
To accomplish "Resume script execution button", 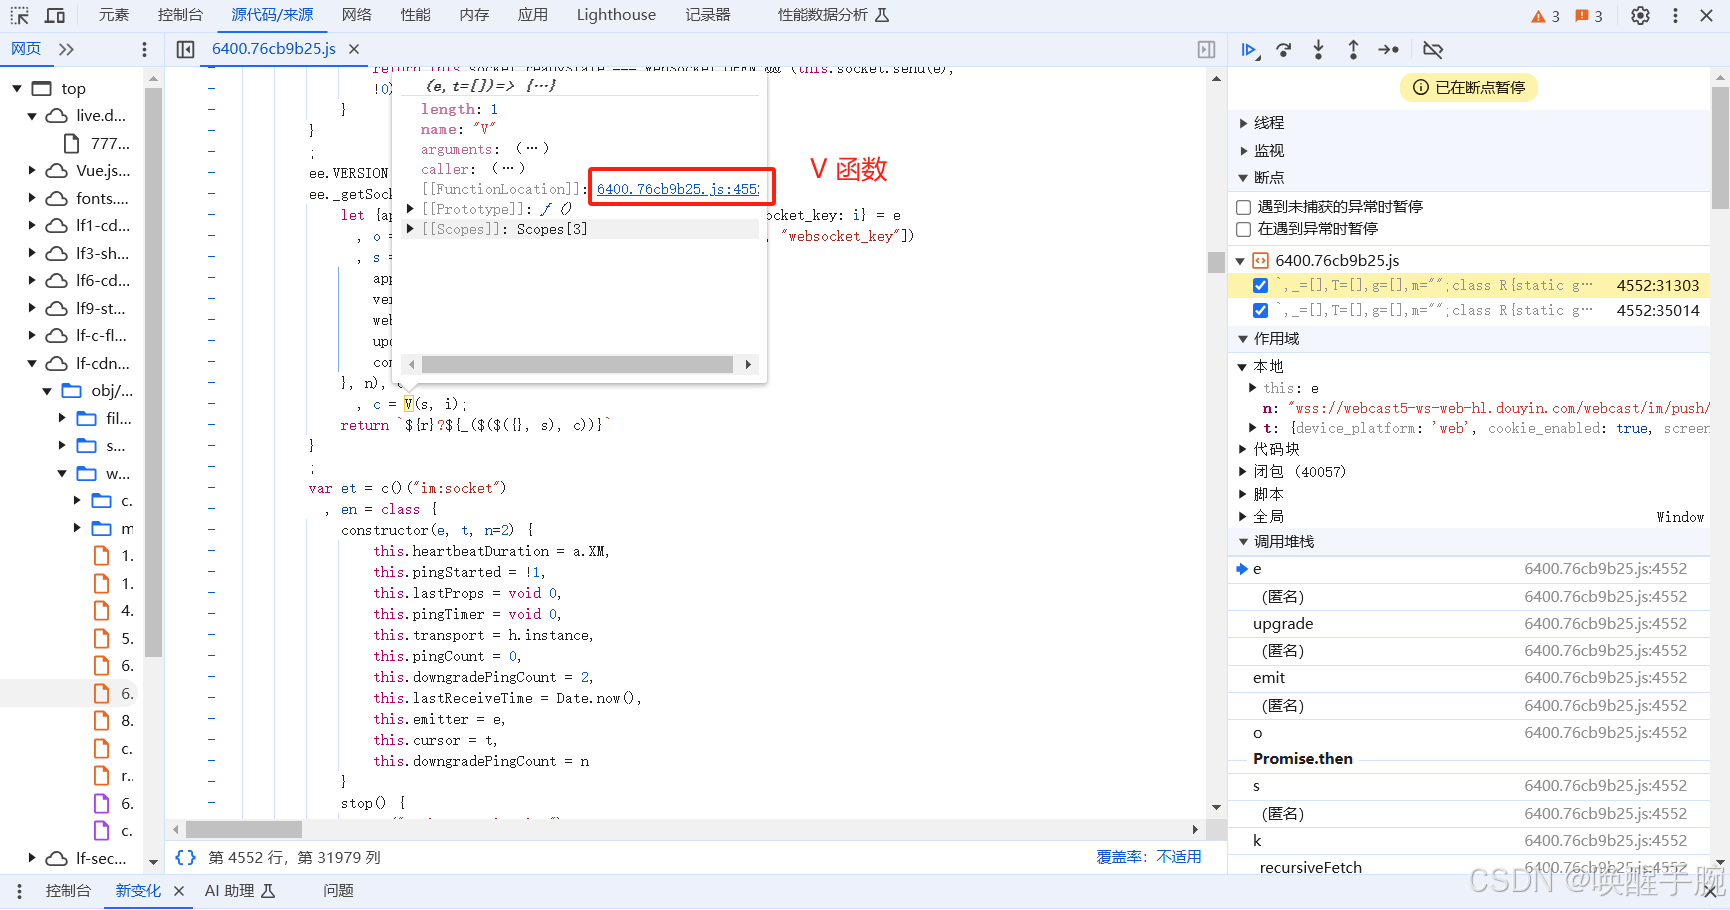I will (1249, 49).
